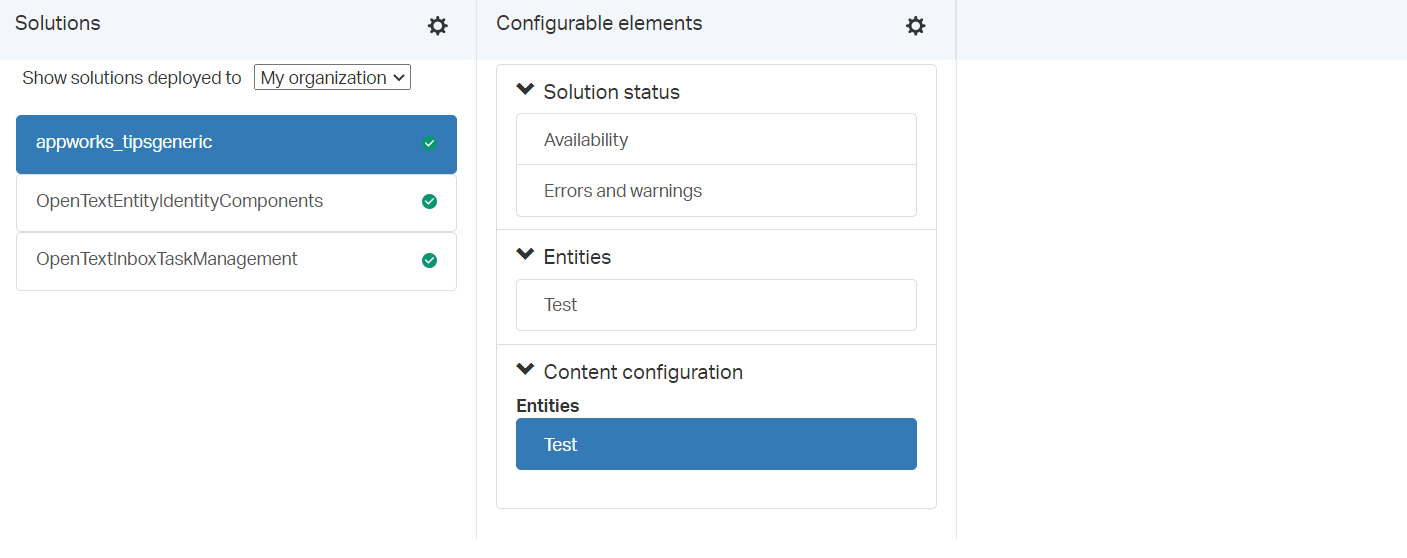Open the Configurable elements gear settings

tap(916, 26)
